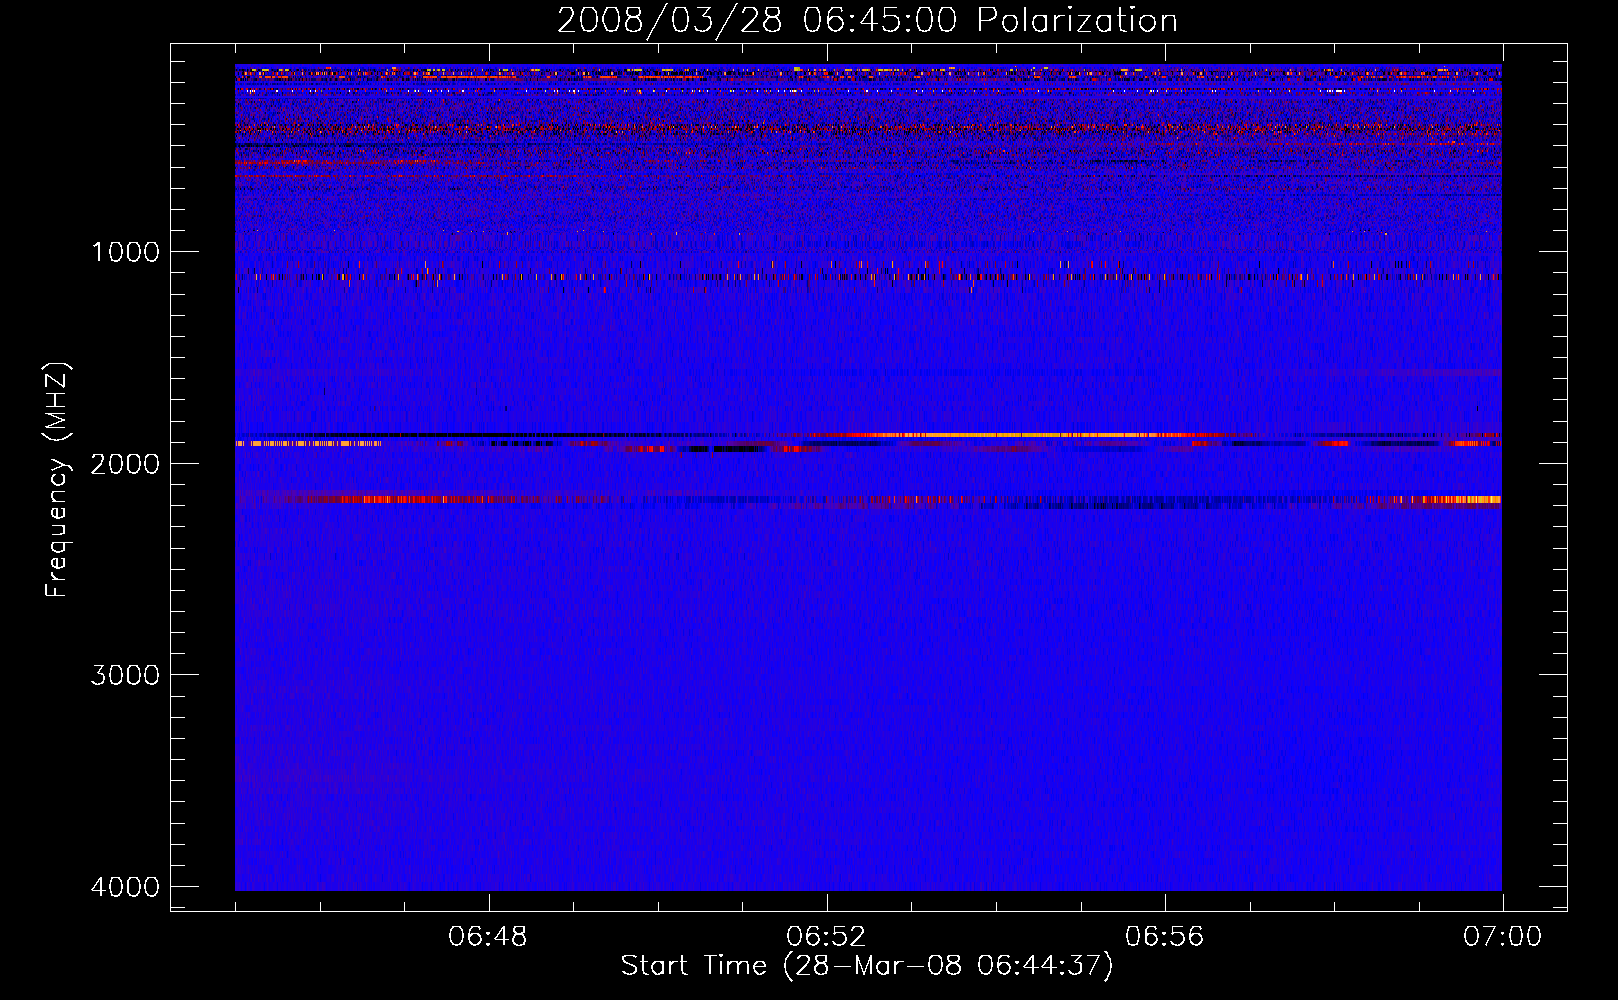The height and width of the screenshot is (1000, 1618).
Task: Click the 2000 frequency tick label
Action: click(x=125, y=464)
